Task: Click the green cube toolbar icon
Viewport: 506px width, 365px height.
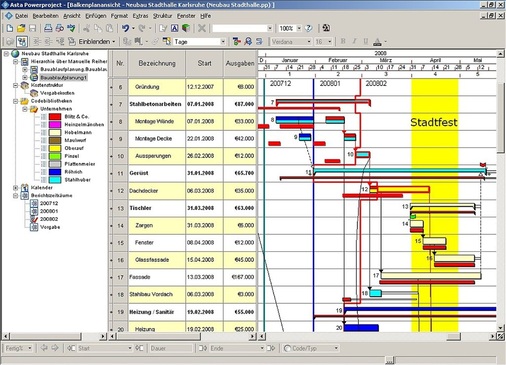Action: click(186, 28)
